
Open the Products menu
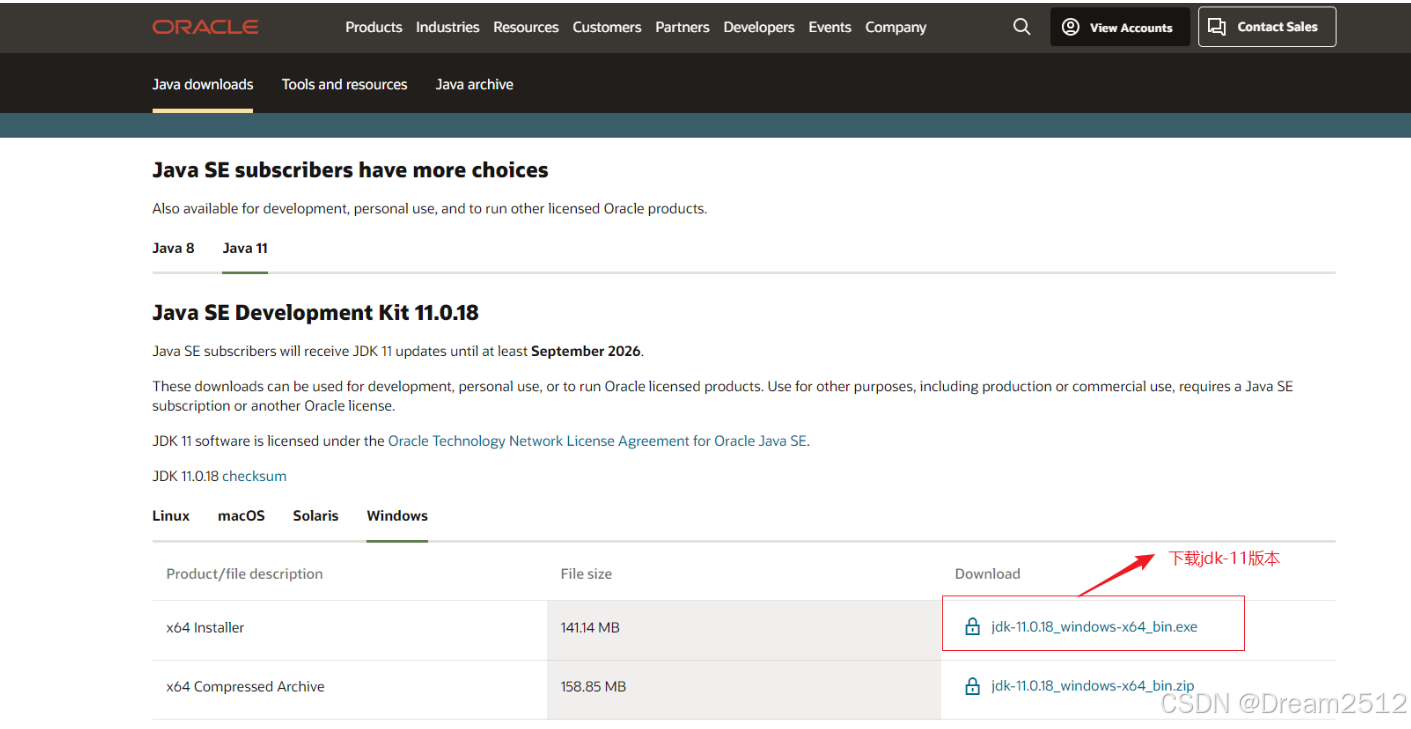pyautogui.click(x=374, y=27)
